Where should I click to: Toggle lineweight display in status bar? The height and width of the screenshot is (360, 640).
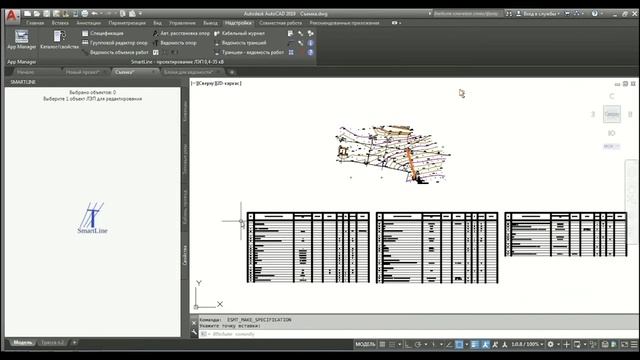click(x=475, y=344)
